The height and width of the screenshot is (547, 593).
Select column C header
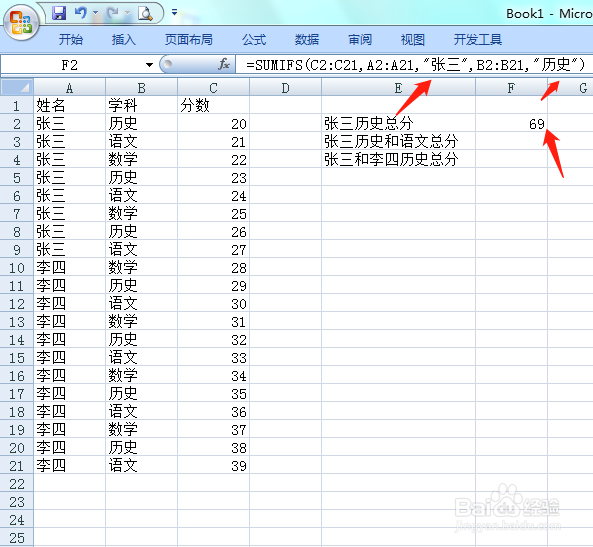(x=213, y=88)
